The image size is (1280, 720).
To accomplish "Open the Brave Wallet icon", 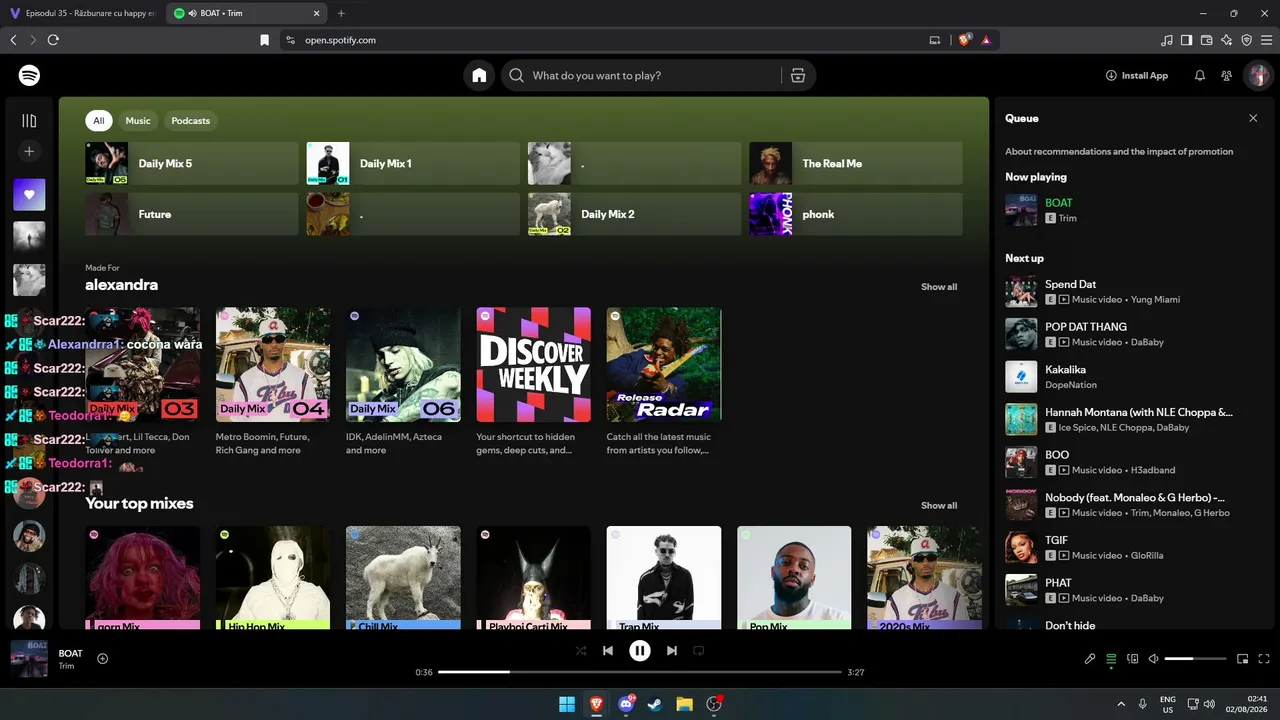I will coord(1206,40).
